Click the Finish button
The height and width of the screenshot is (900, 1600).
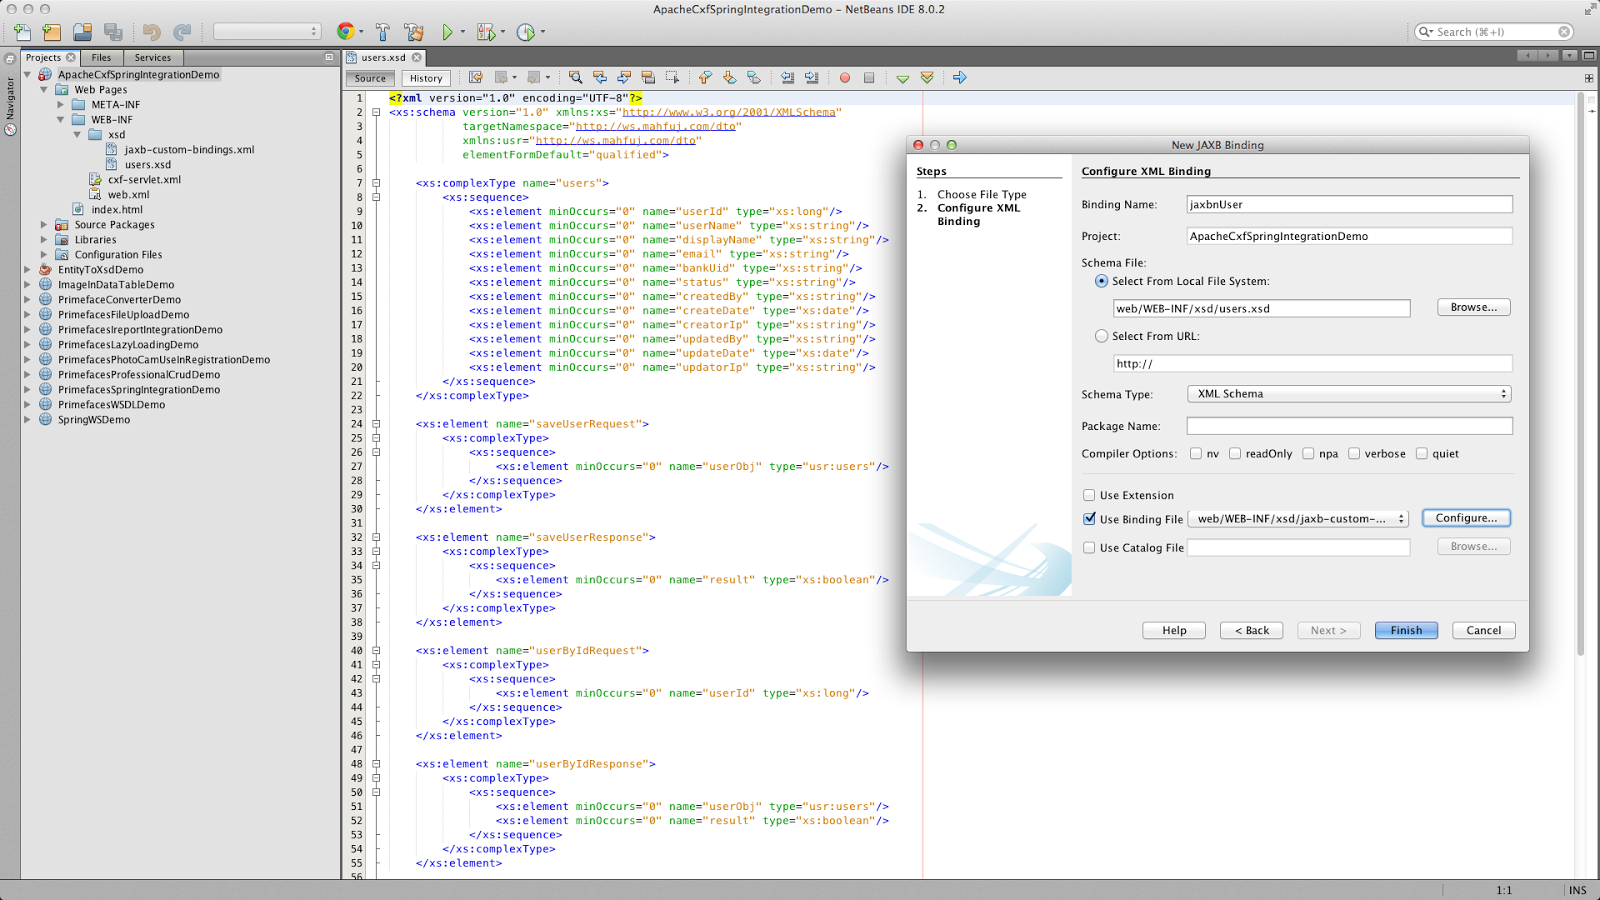coord(1405,630)
